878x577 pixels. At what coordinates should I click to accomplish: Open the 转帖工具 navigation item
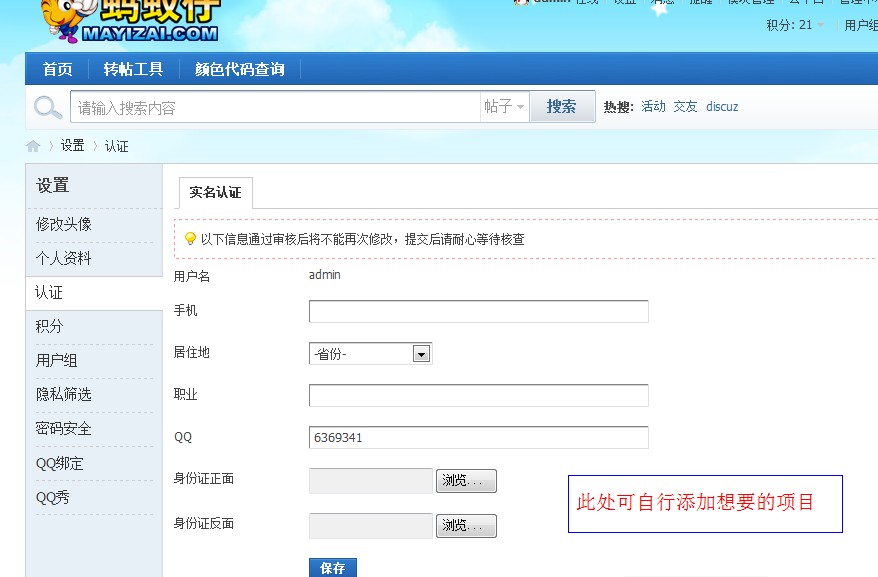click(133, 69)
